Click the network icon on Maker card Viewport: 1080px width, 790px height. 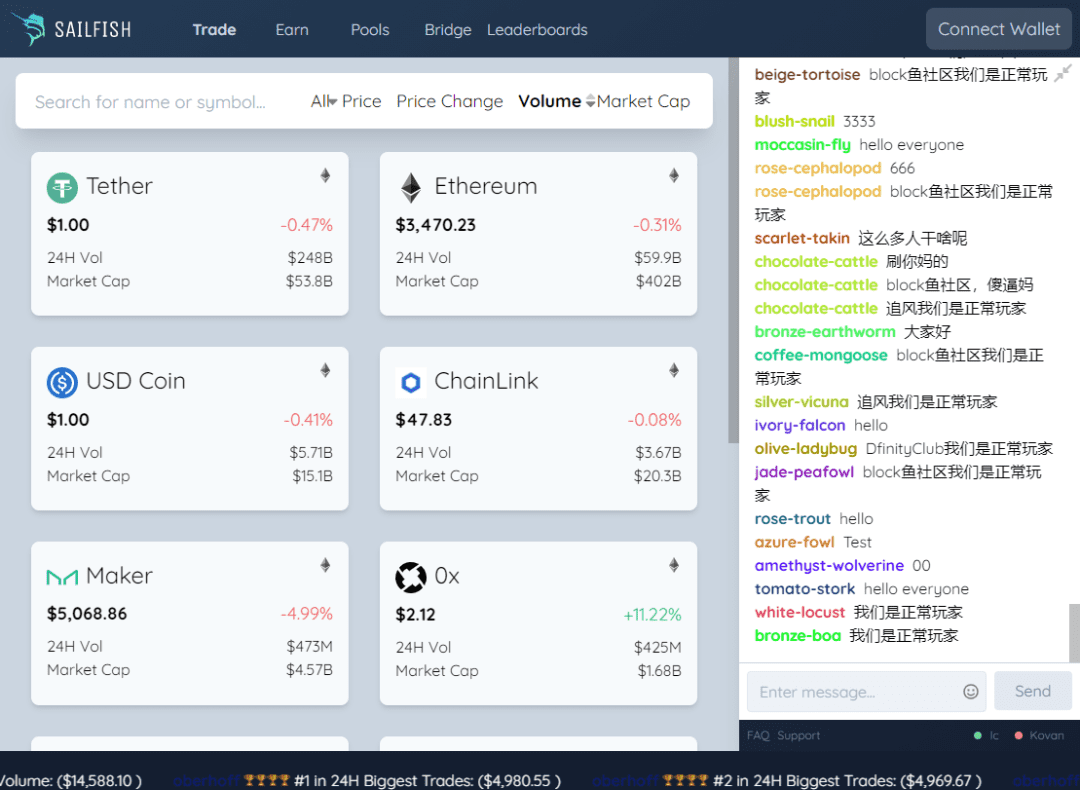[x=325, y=565]
